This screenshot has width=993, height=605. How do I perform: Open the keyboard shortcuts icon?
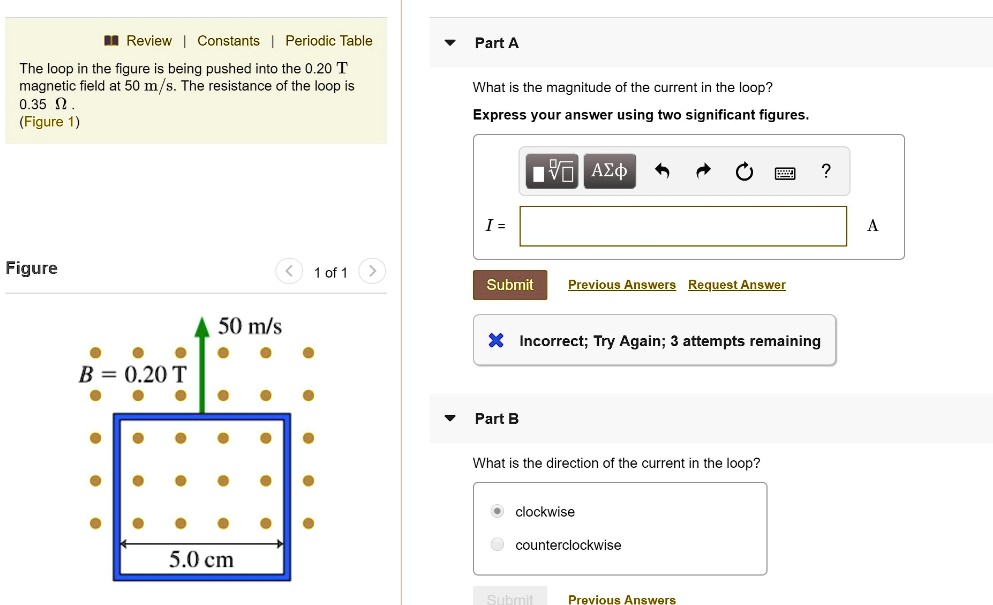785,171
